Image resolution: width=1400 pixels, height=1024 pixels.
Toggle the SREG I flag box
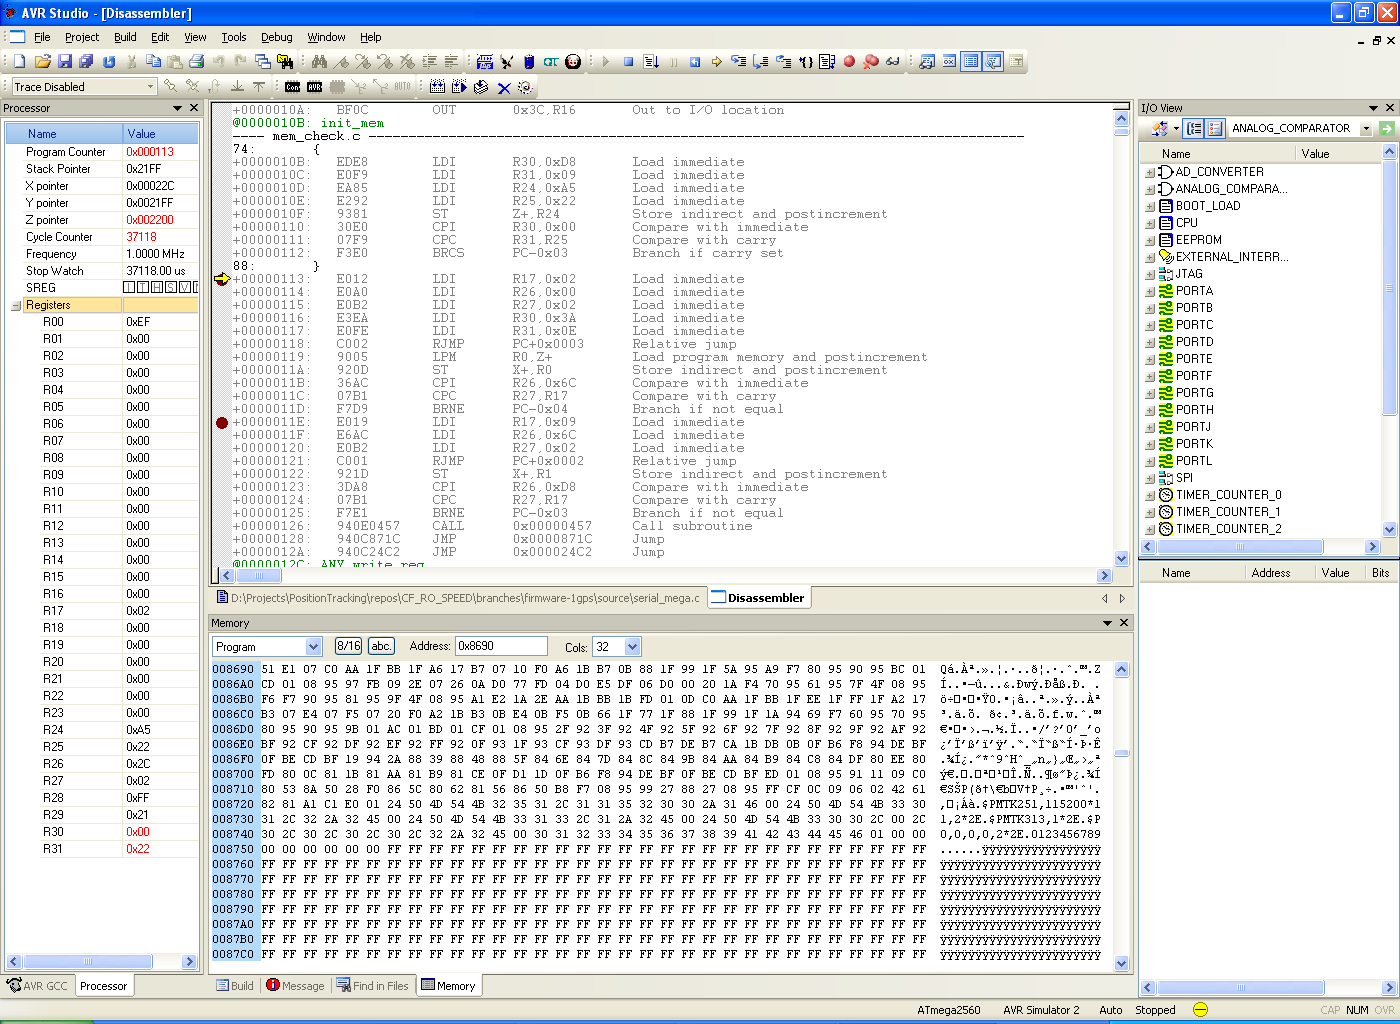[129, 287]
